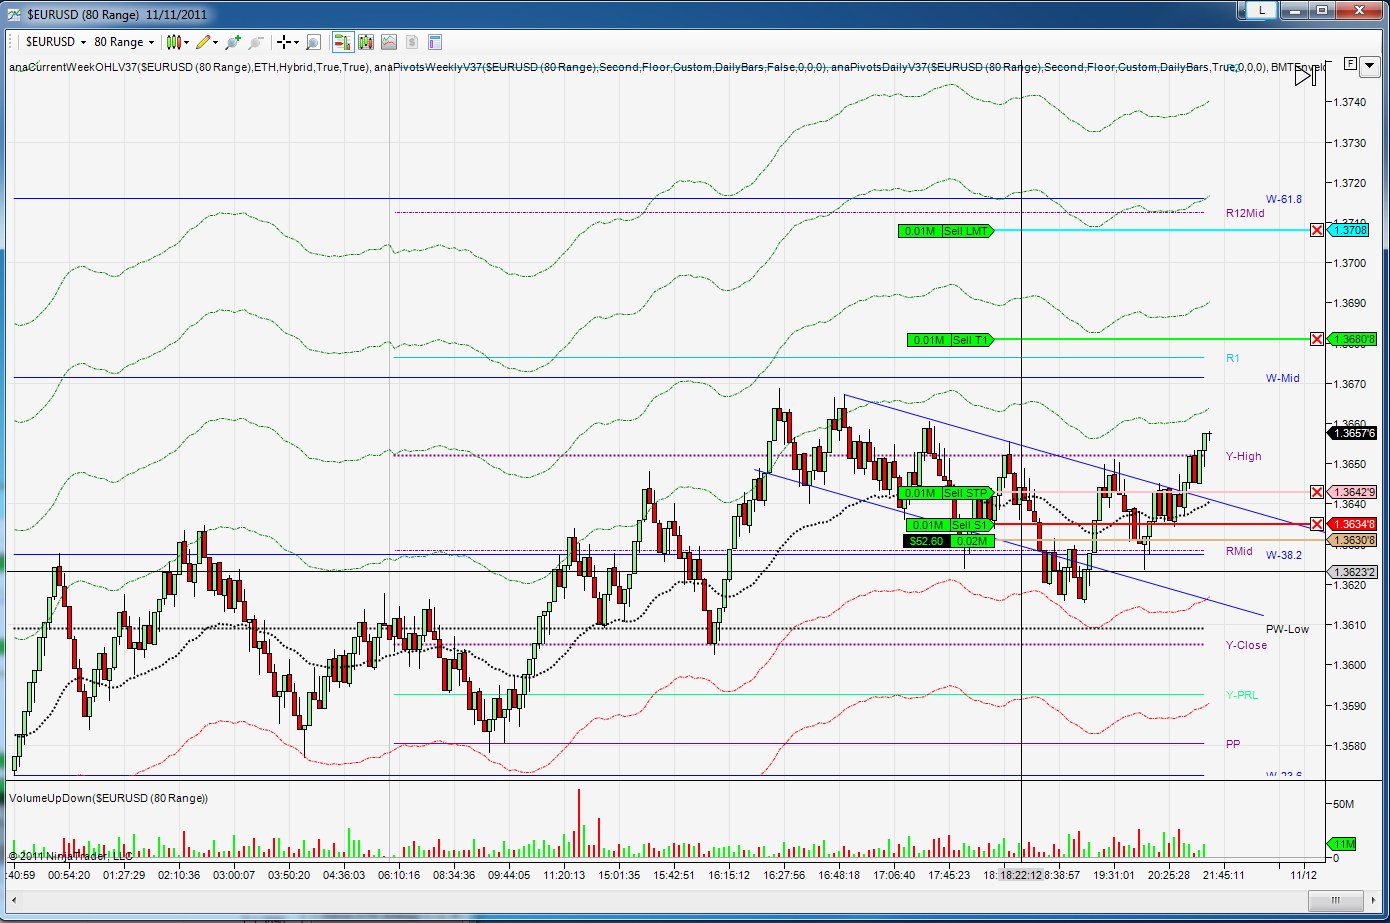Expand the crosshair pointer dropdown arrow
This screenshot has height=923, width=1390.
(x=297, y=42)
